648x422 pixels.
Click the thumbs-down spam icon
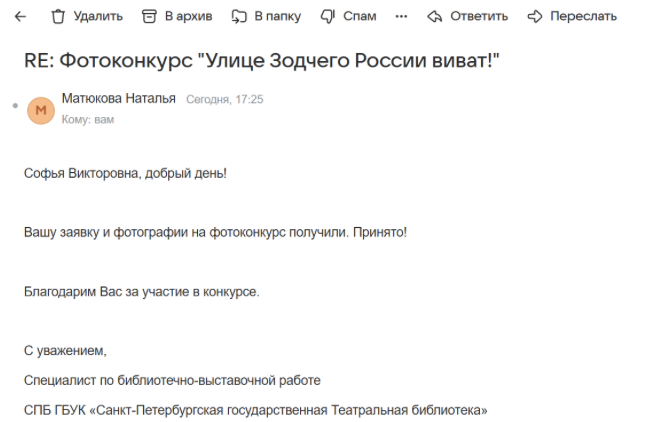[x=328, y=16]
